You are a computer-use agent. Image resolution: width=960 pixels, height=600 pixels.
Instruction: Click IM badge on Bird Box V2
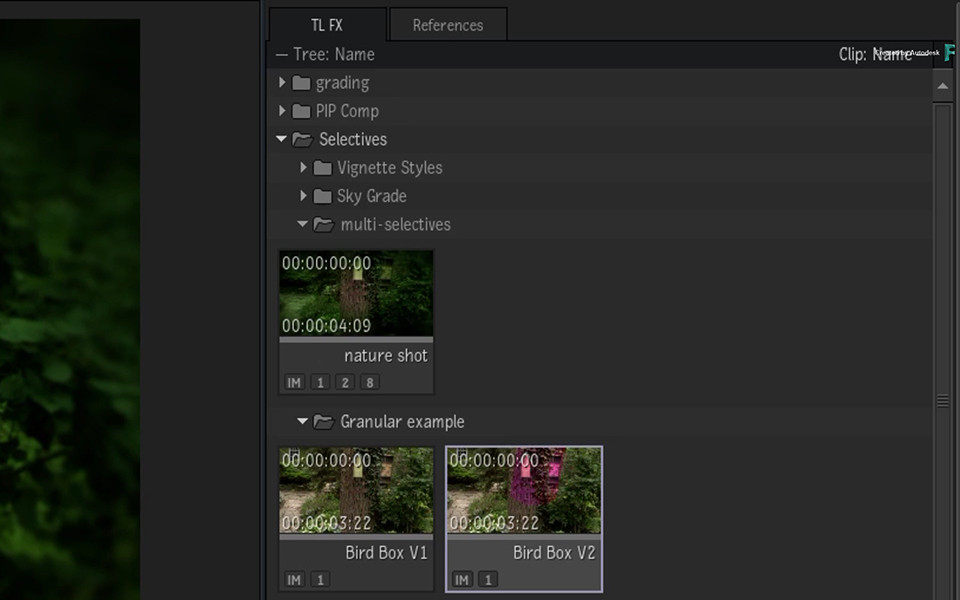tap(462, 580)
